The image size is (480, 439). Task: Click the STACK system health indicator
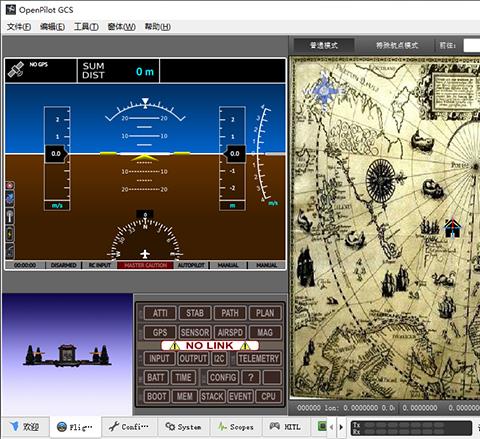212,397
